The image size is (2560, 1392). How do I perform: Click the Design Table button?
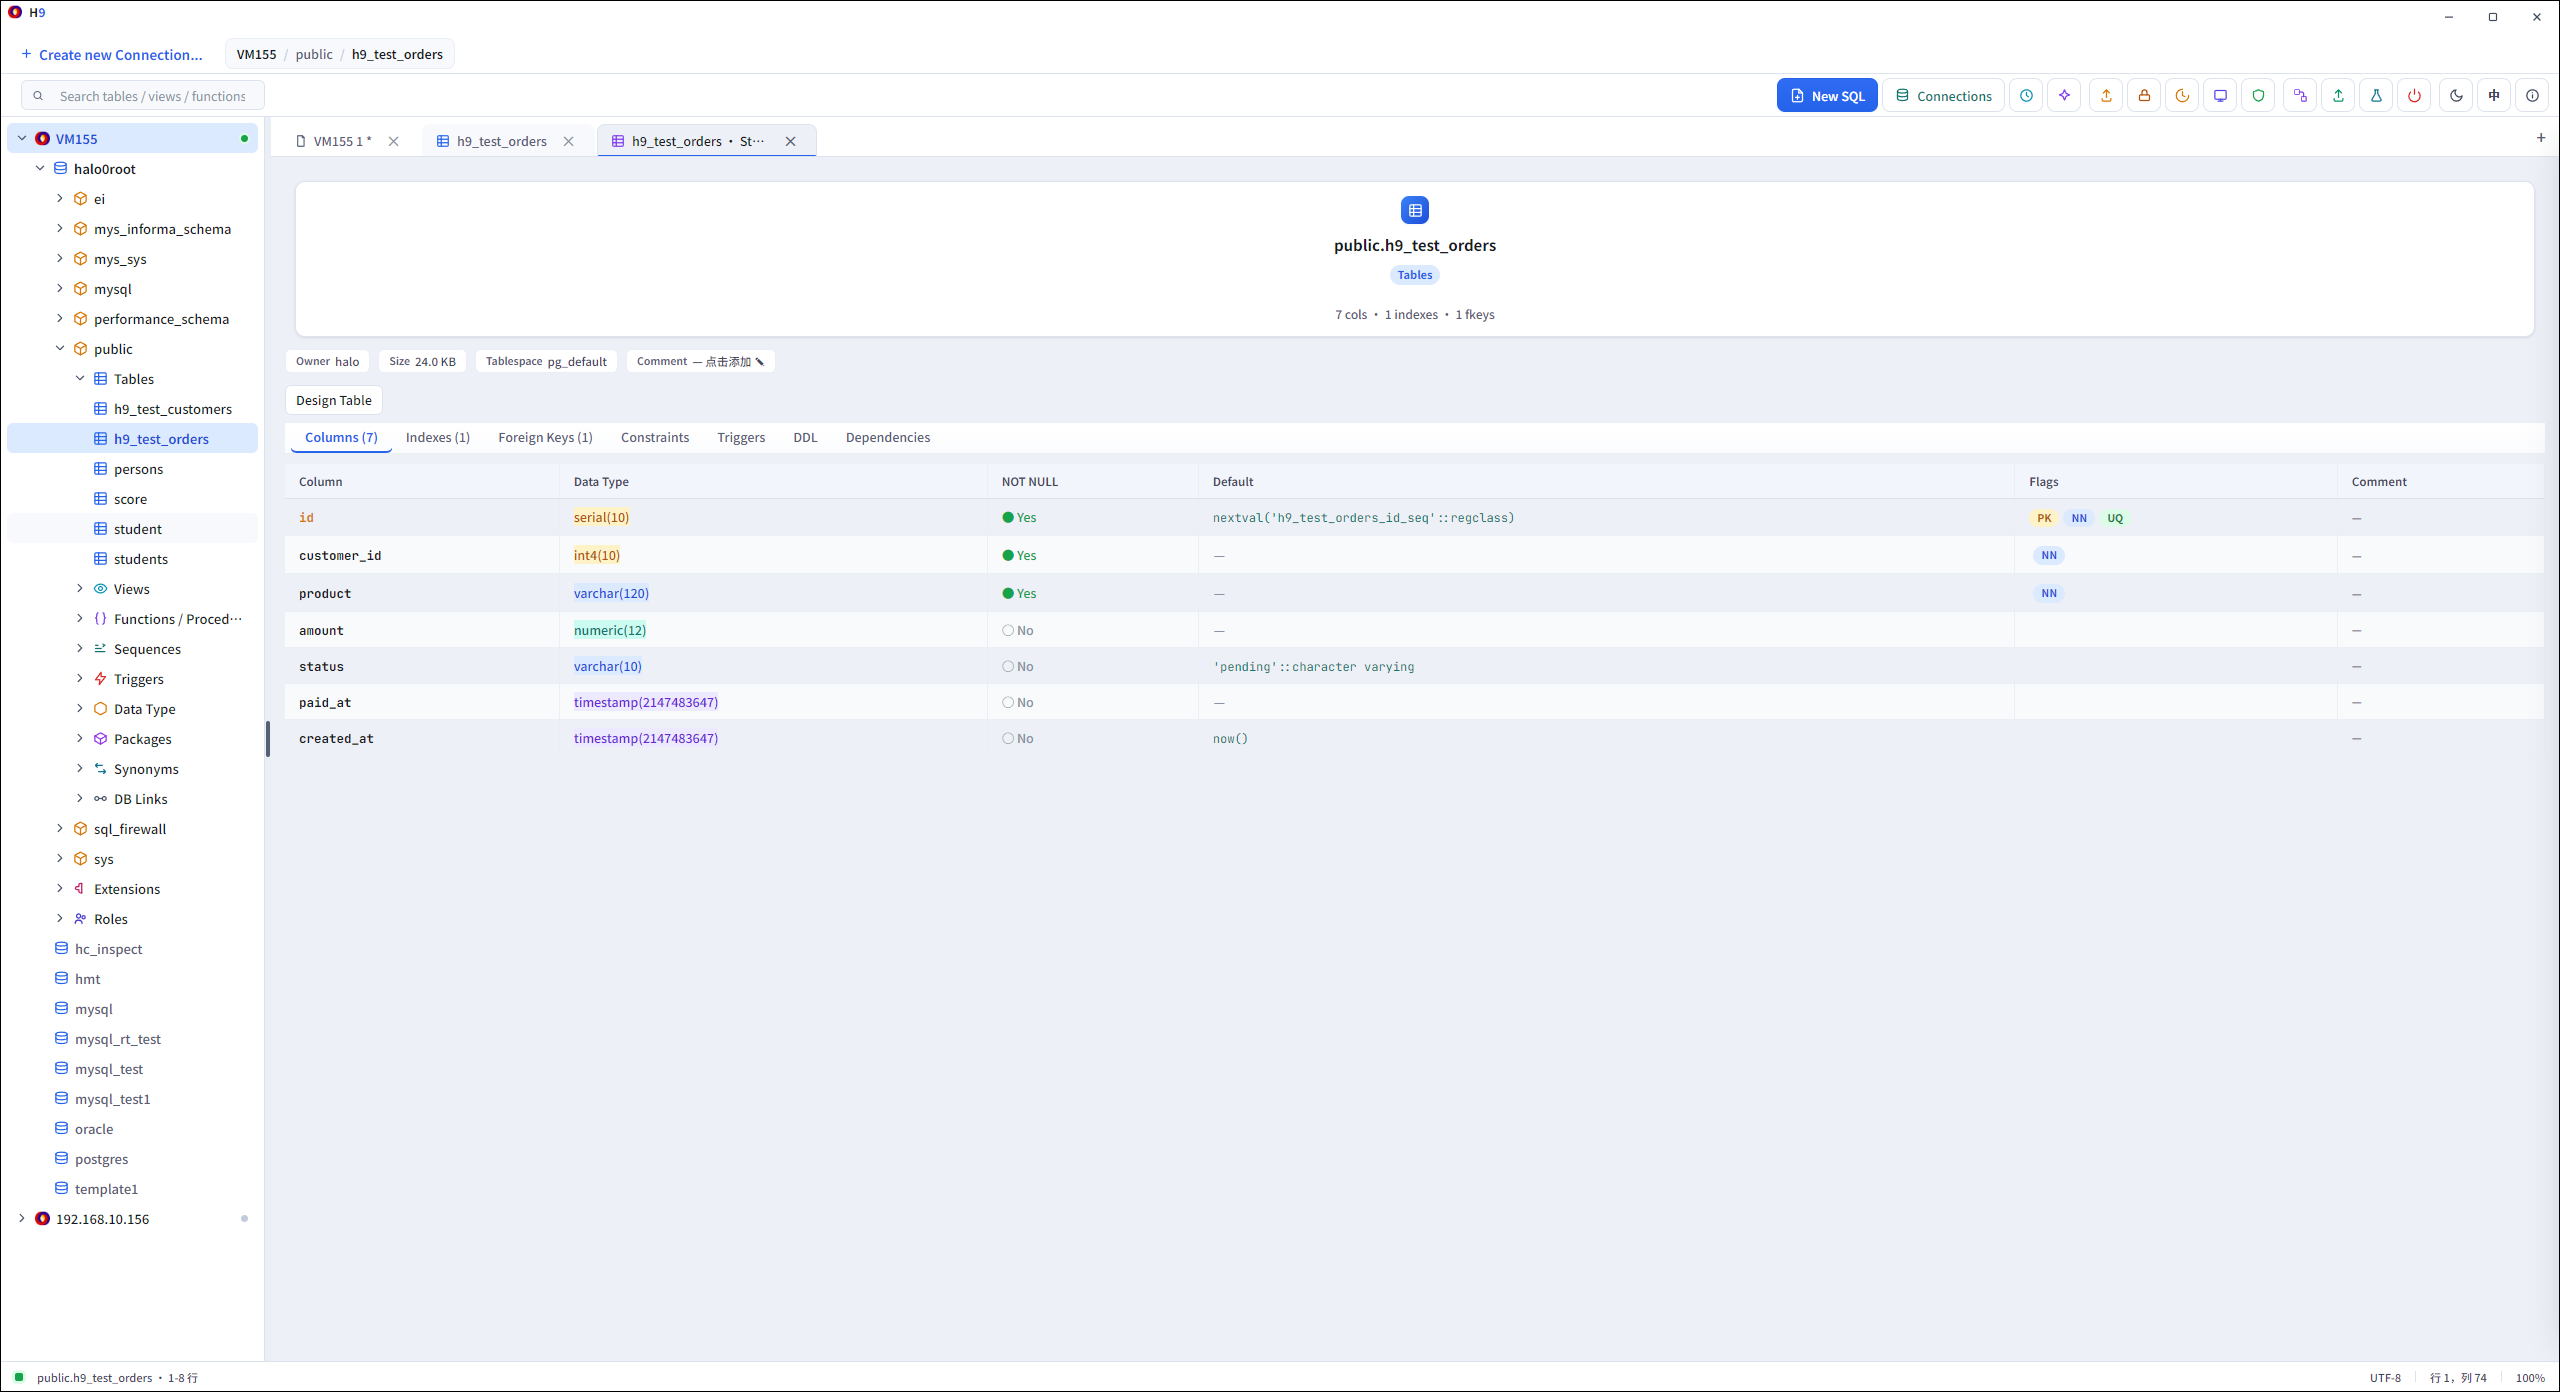pos(333,401)
